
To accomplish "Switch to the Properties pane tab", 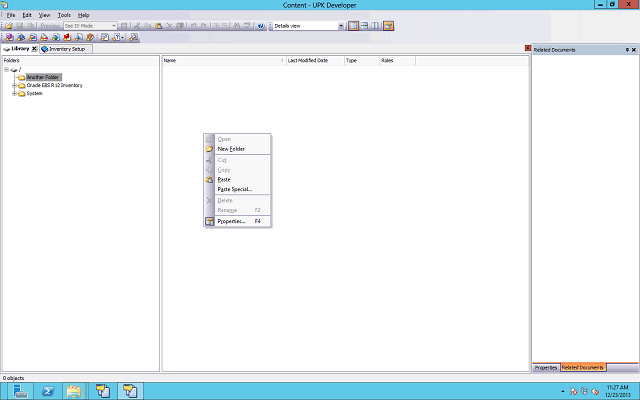I will coord(546,368).
